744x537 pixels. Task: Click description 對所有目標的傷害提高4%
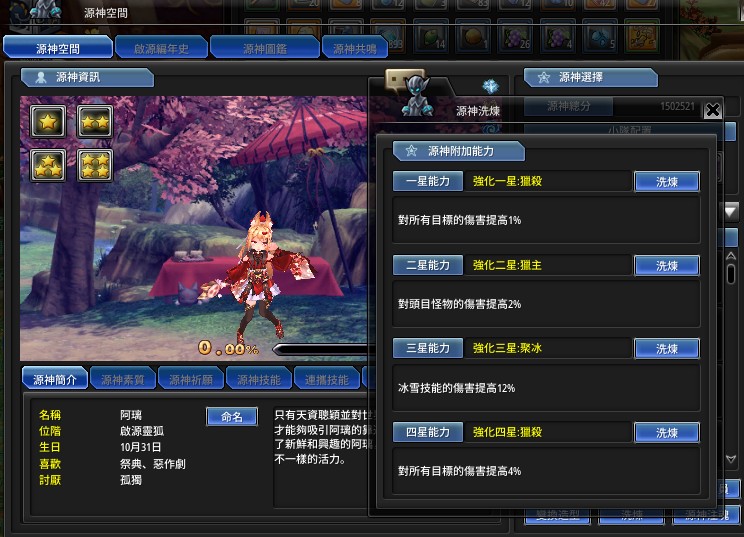point(459,471)
